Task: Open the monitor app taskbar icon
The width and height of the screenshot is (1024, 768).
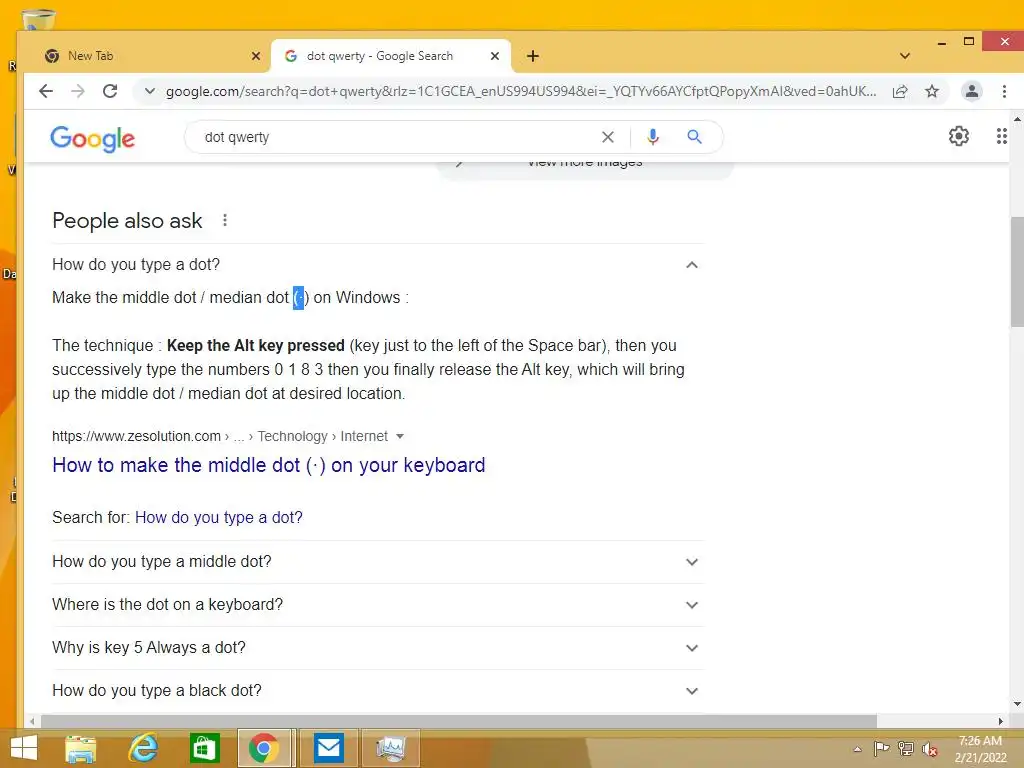Action: 391,748
